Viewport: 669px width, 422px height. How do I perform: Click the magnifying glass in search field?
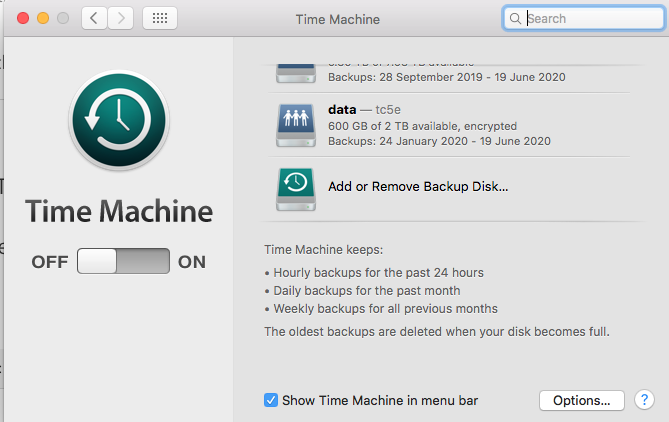(515, 18)
